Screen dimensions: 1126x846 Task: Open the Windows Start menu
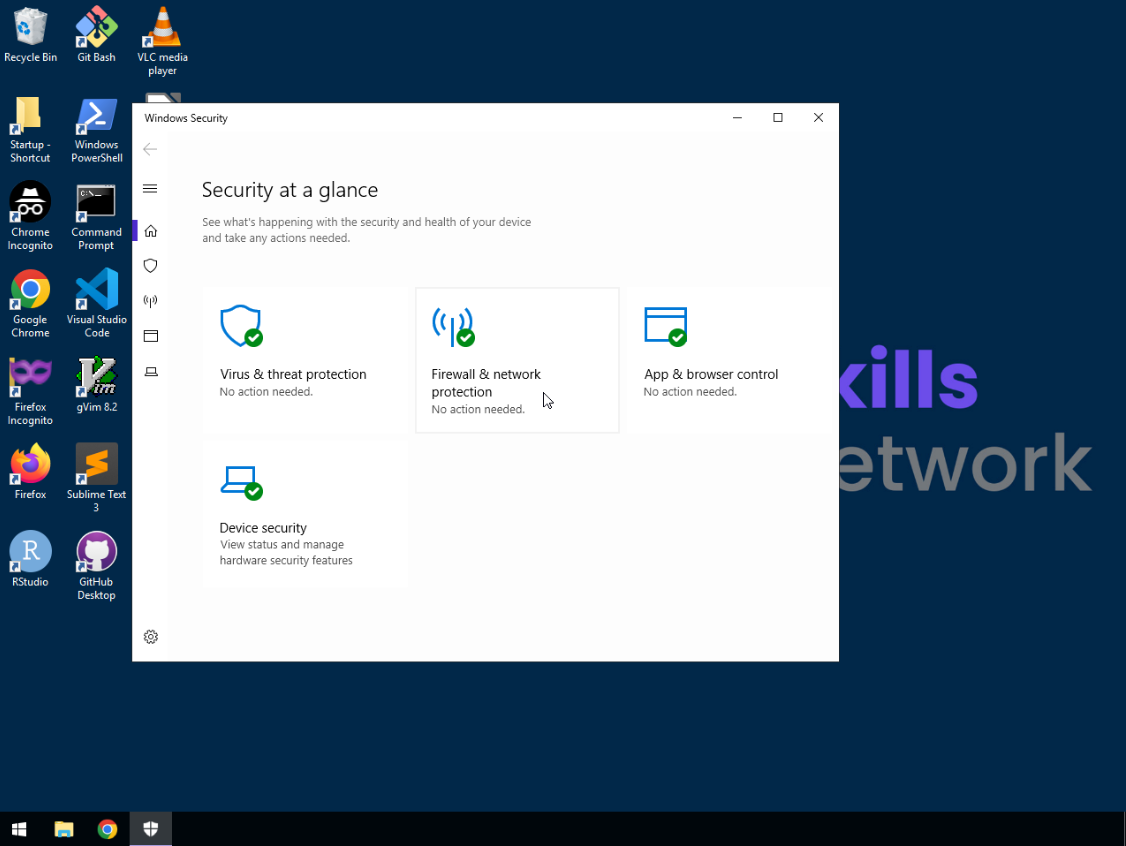tap(19, 829)
